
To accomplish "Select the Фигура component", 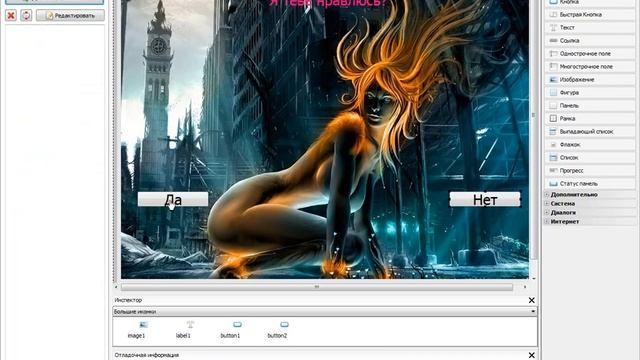I will [589, 93].
